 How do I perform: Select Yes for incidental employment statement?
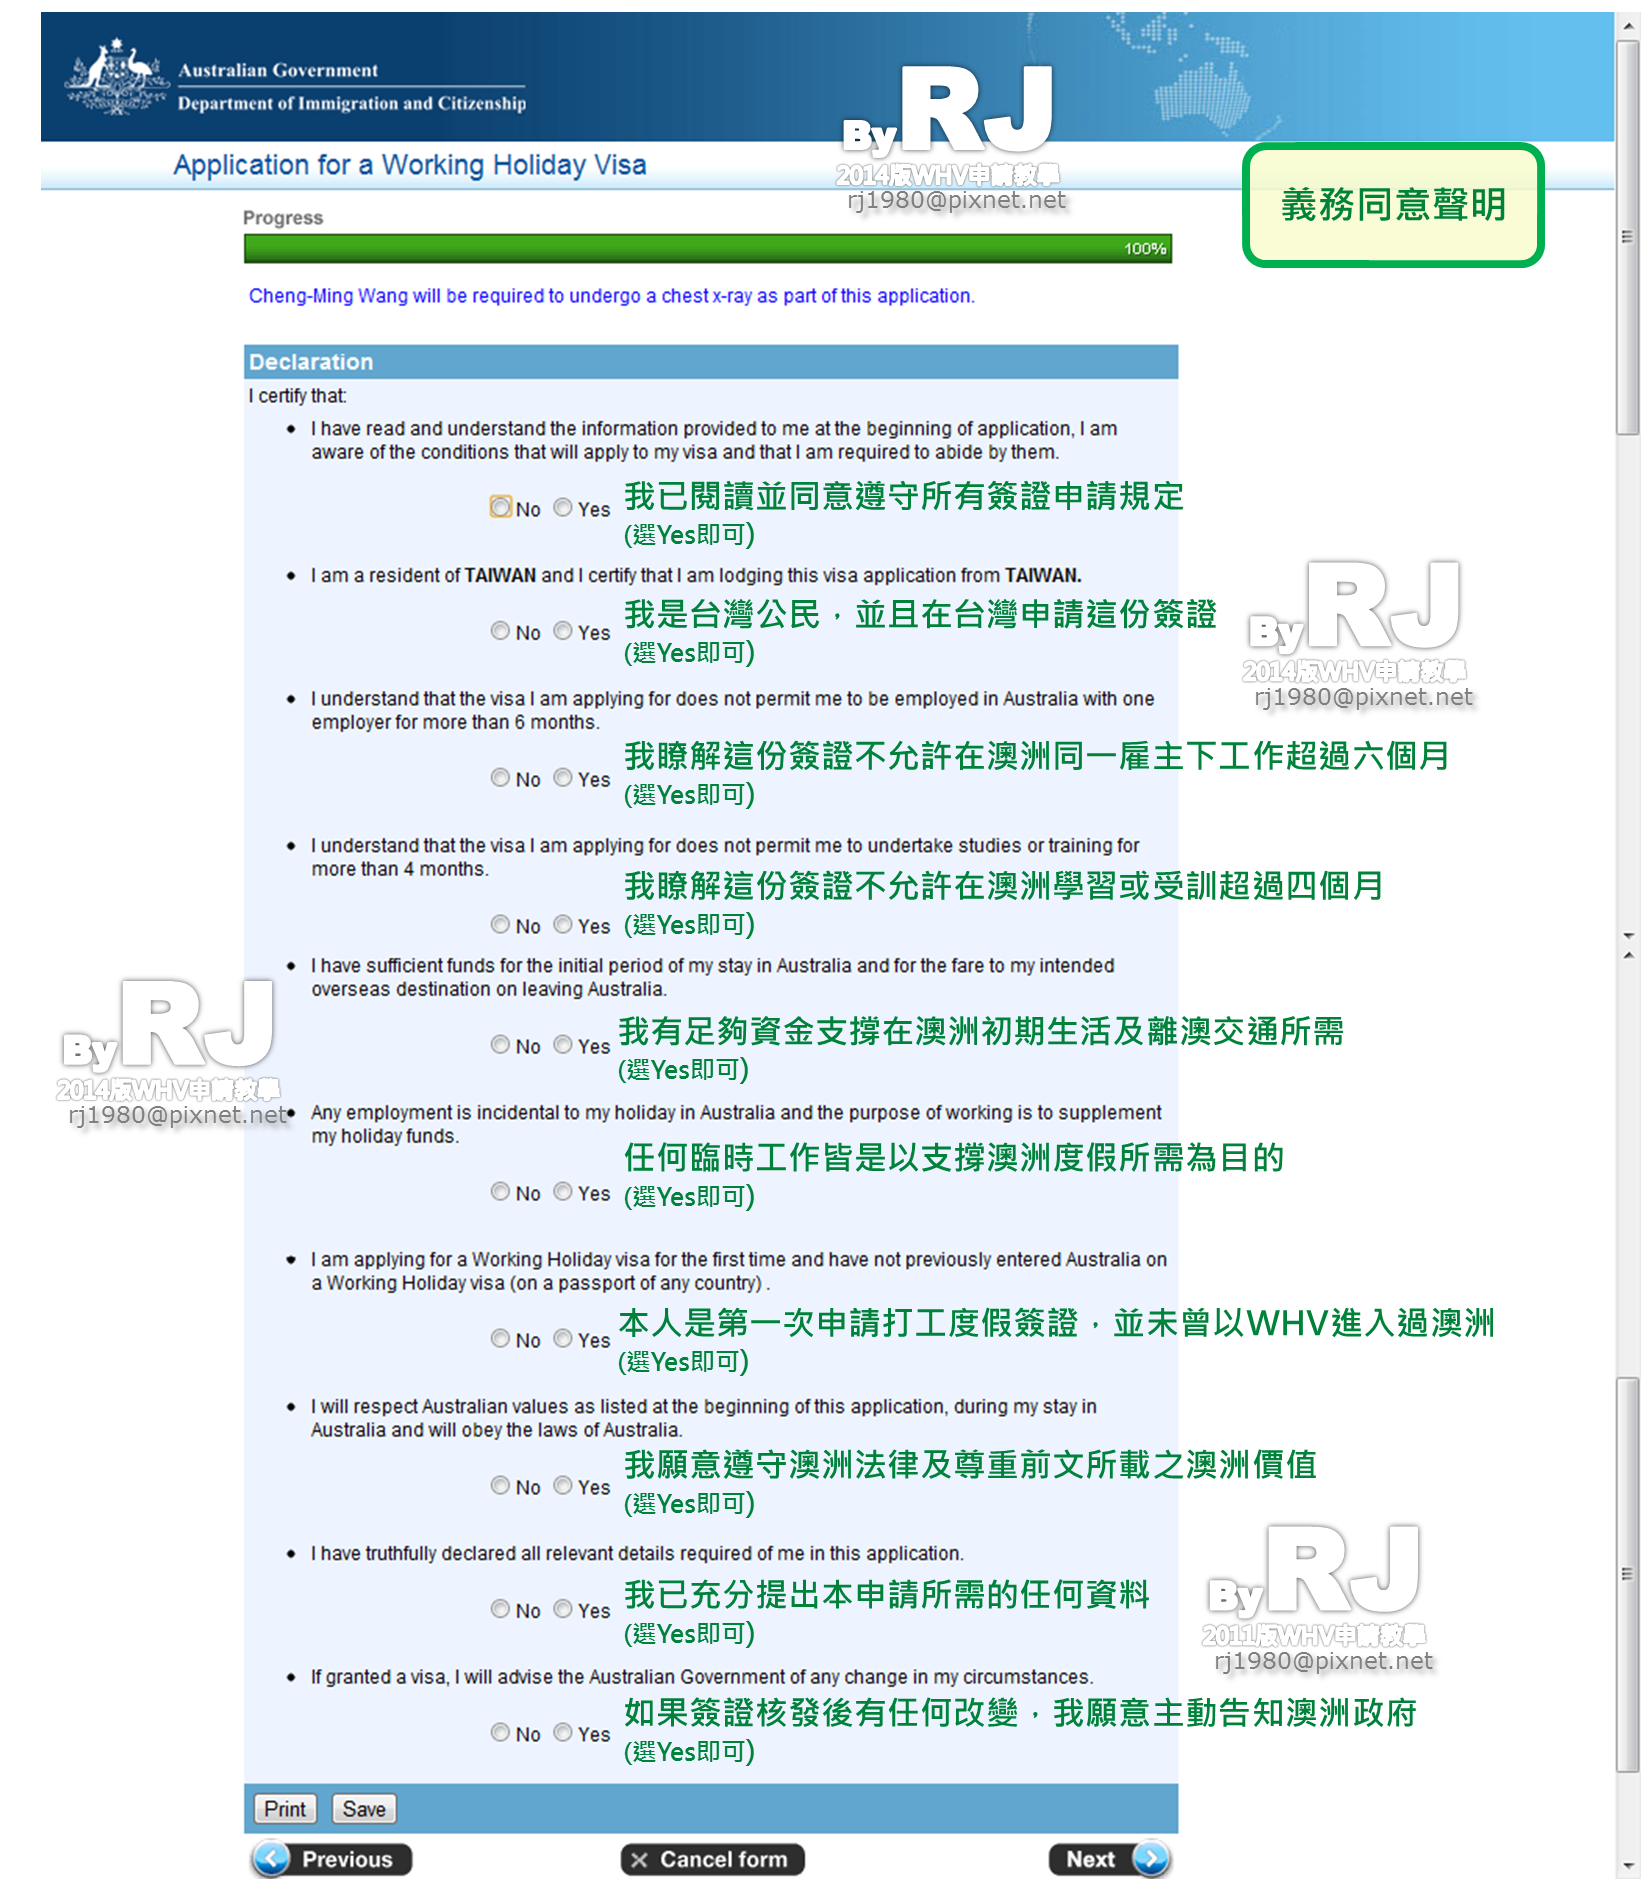[x=563, y=1191]
